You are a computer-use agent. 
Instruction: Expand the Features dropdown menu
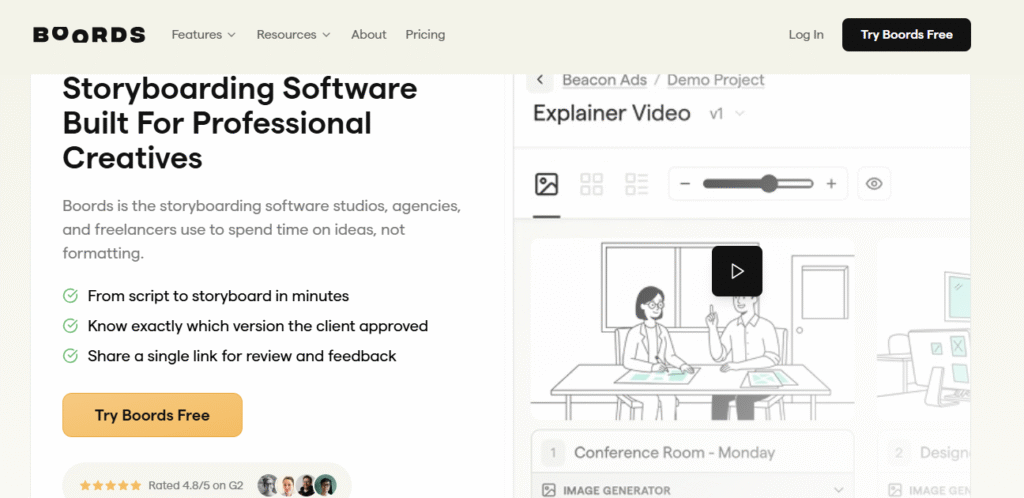(203, 35)
